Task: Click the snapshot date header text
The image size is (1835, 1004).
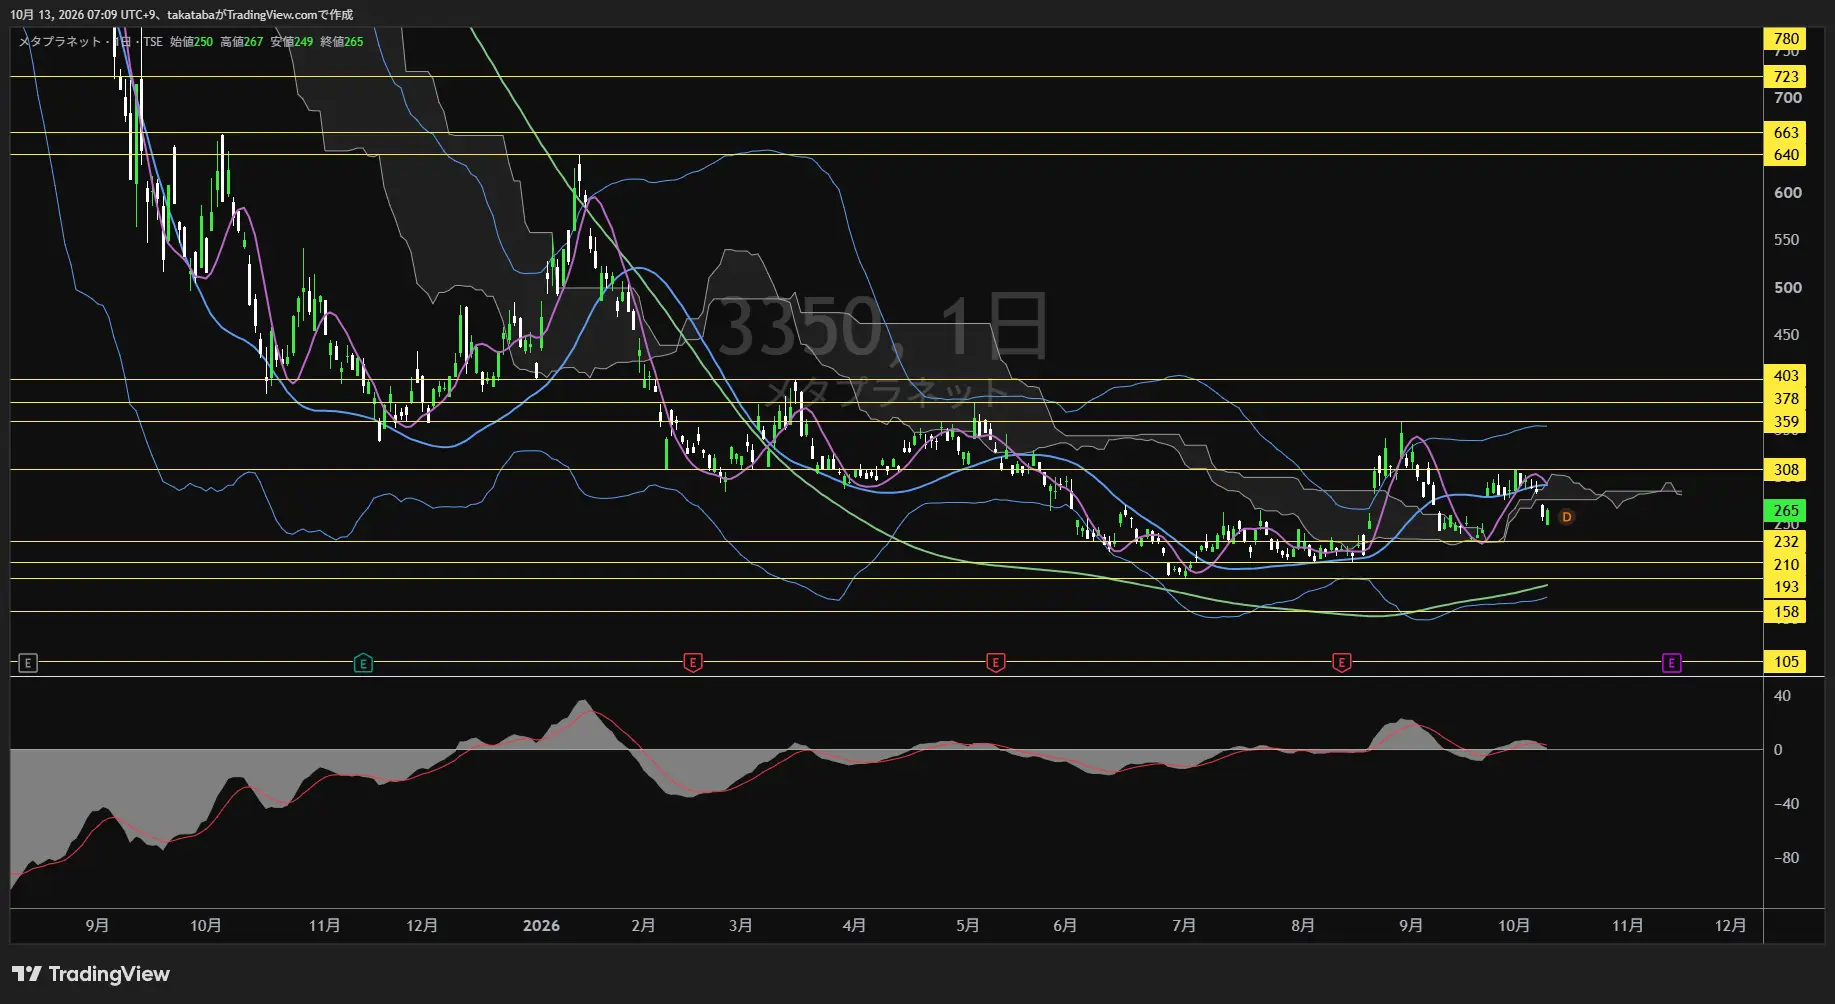Action: (181, 15)
